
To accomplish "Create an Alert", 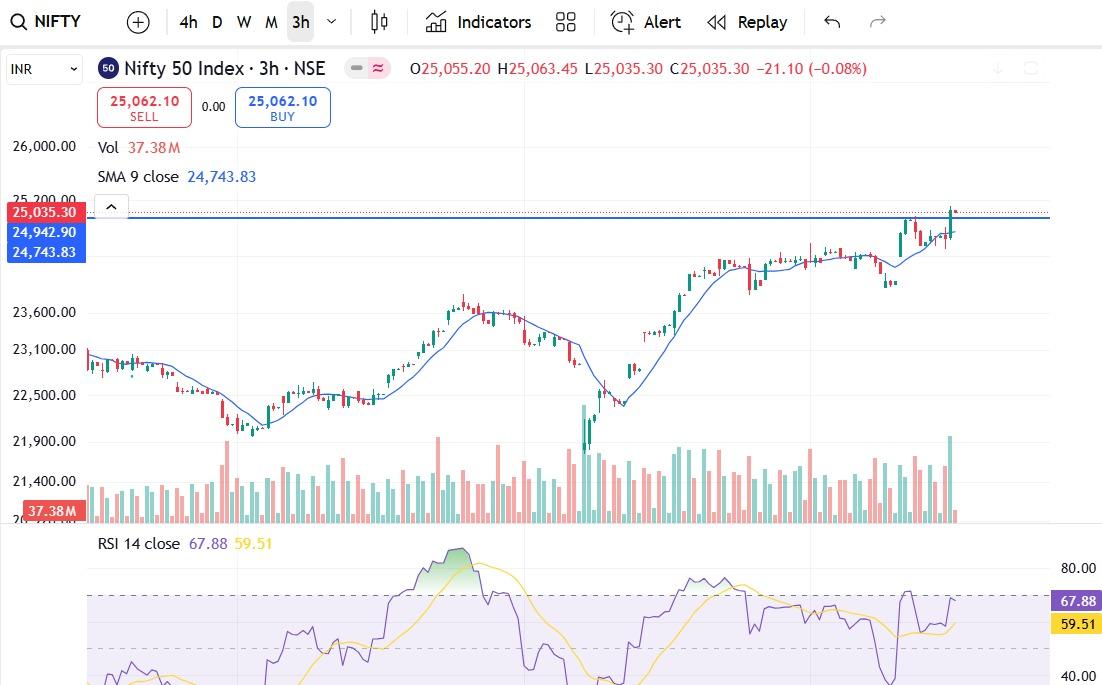I will pyautogui.click(x=646, y=22).
